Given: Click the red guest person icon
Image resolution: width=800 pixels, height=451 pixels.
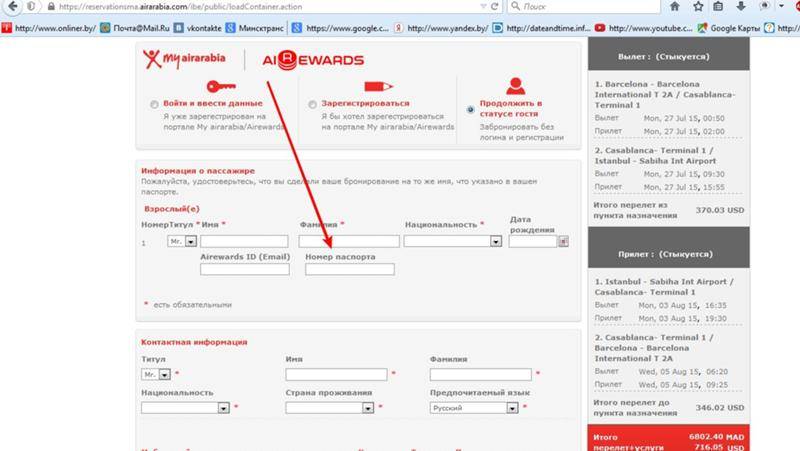Looking at the screenshot, I should click(515, 86).
